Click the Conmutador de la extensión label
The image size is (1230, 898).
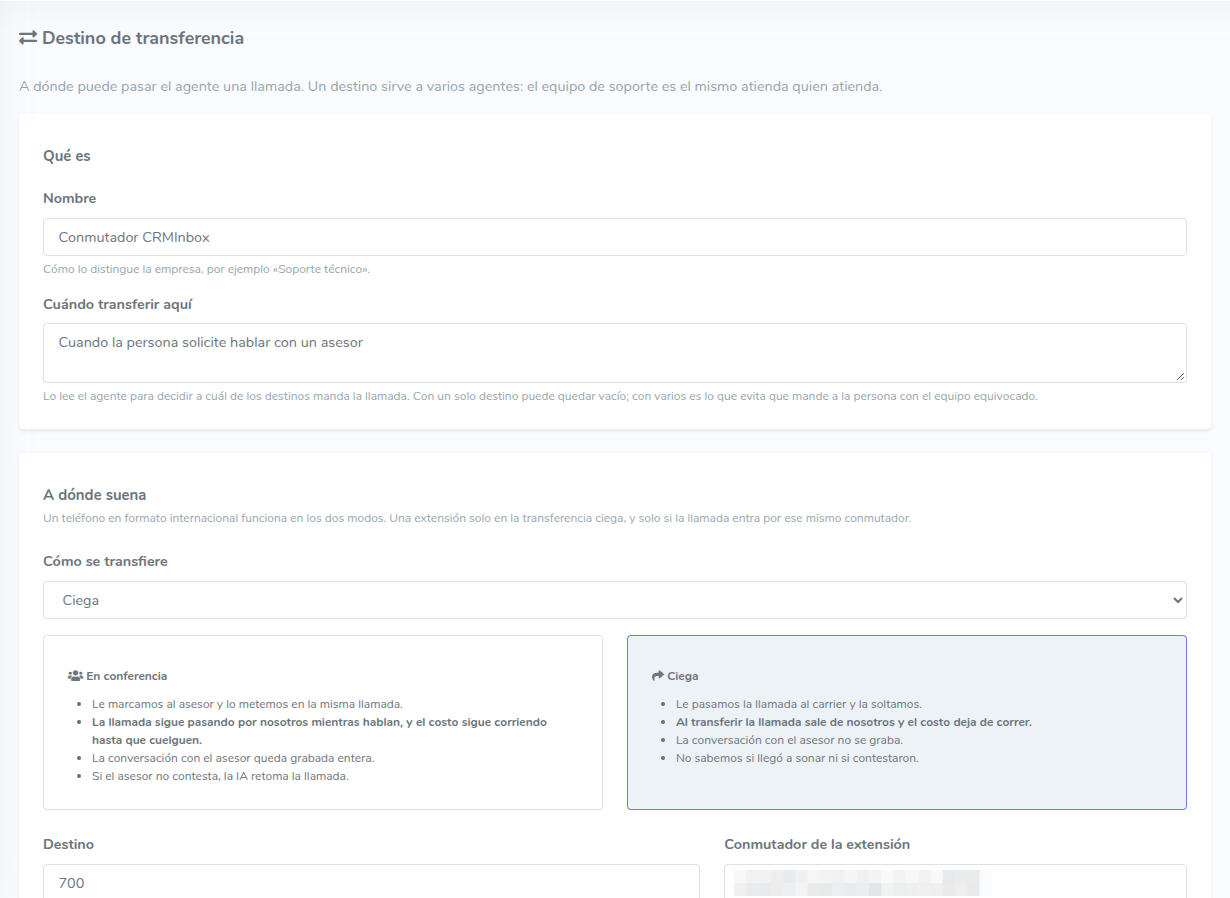817,844
